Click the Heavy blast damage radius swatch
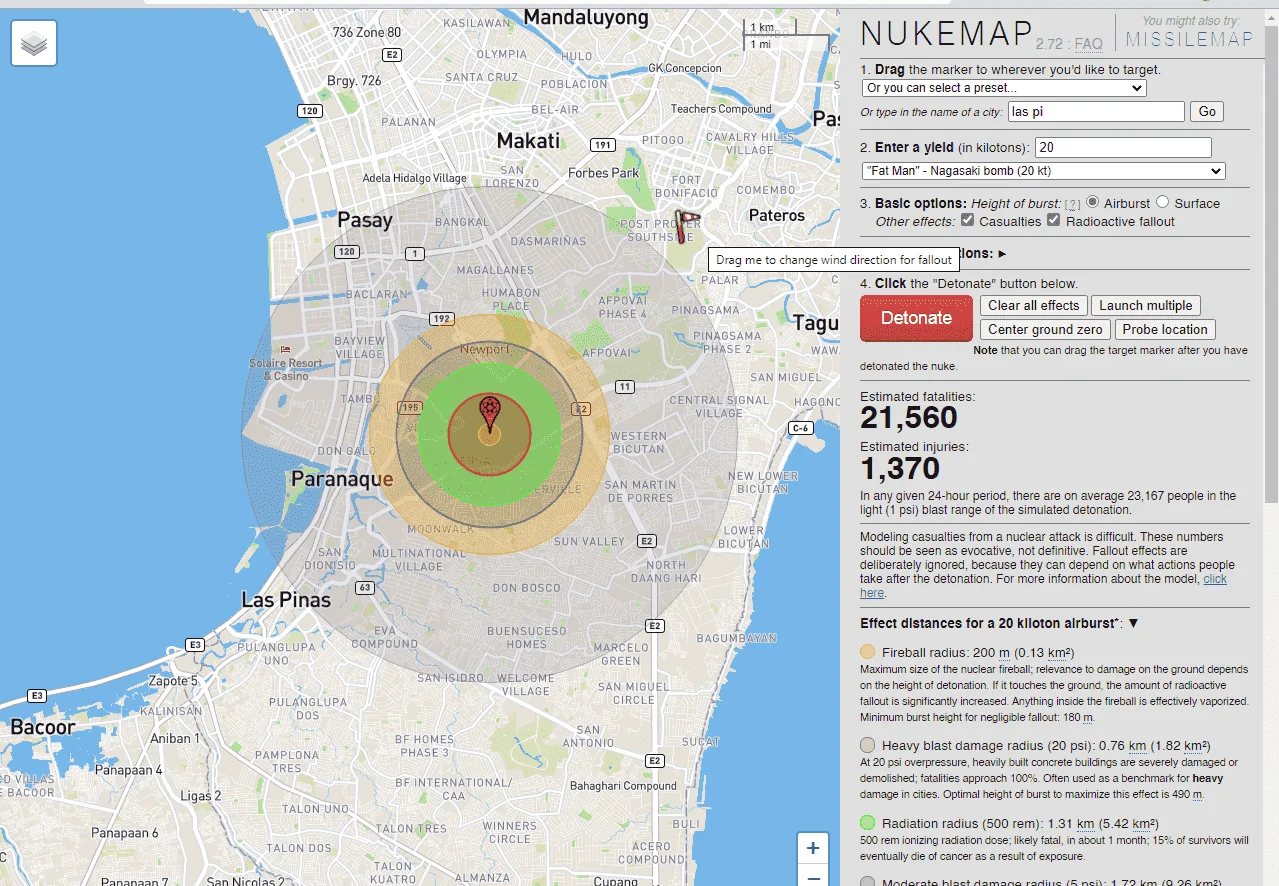Viewport: 1279px width, 886px height. (868, 745)
